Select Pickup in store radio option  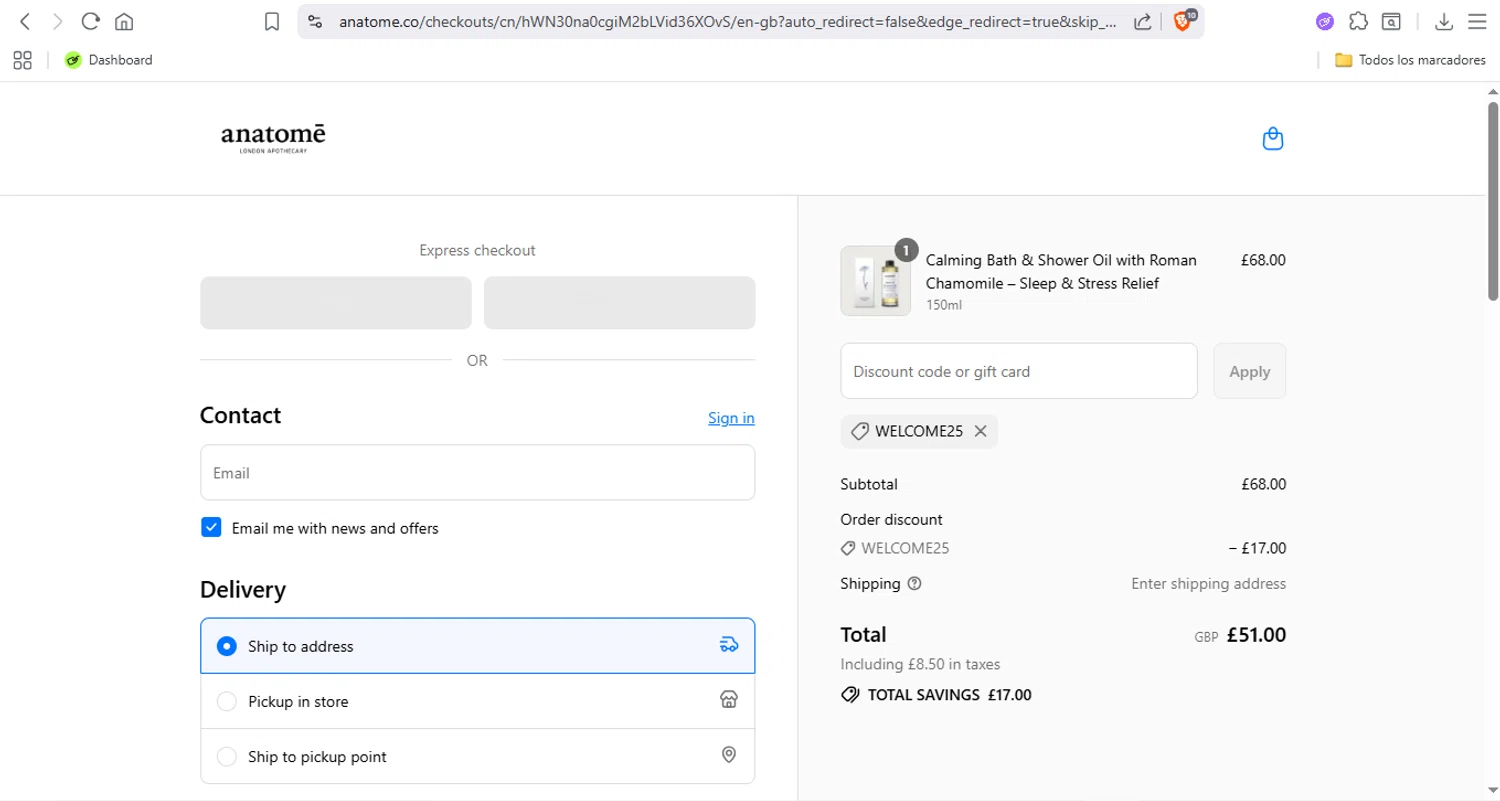(x=227, y=702)
